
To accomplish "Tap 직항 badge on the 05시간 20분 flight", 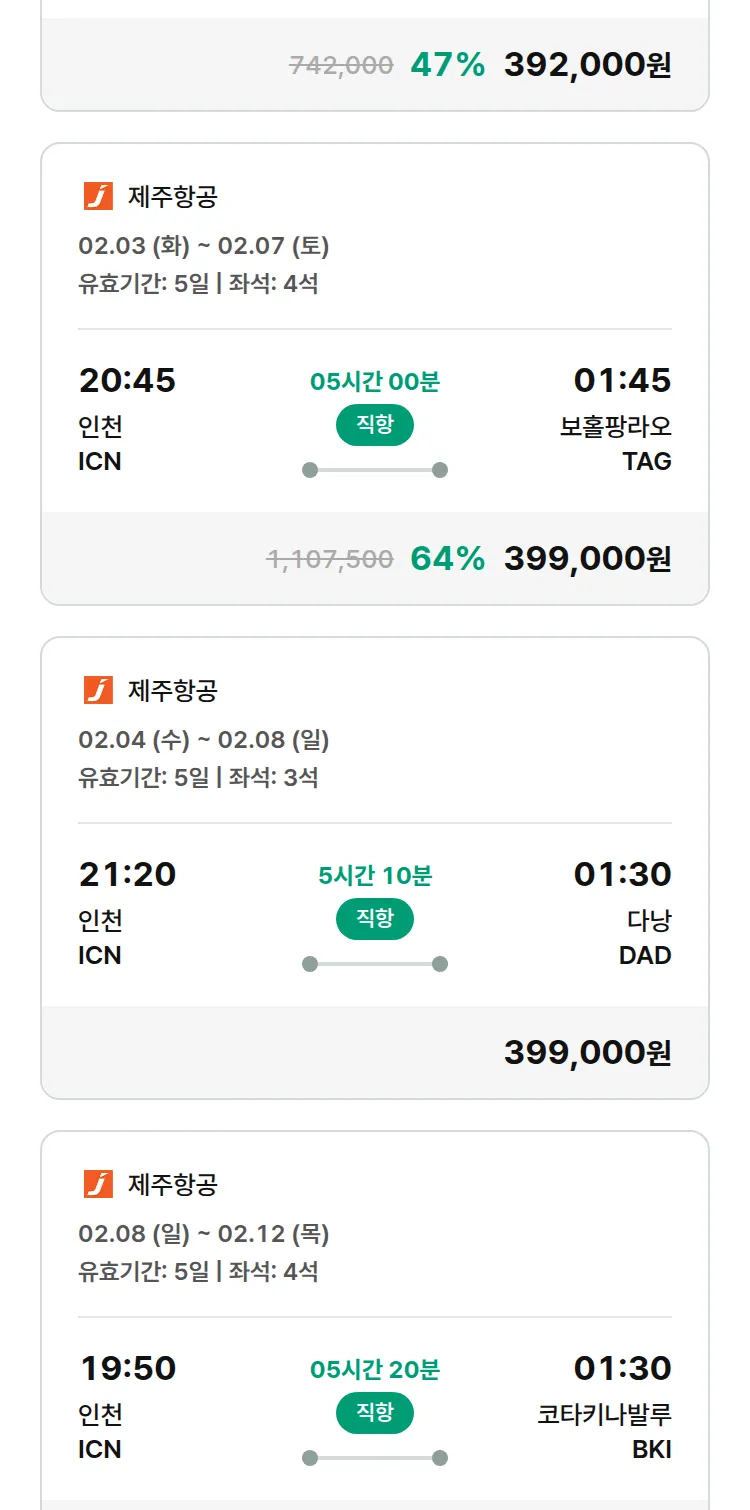I will pos(375,1413).
